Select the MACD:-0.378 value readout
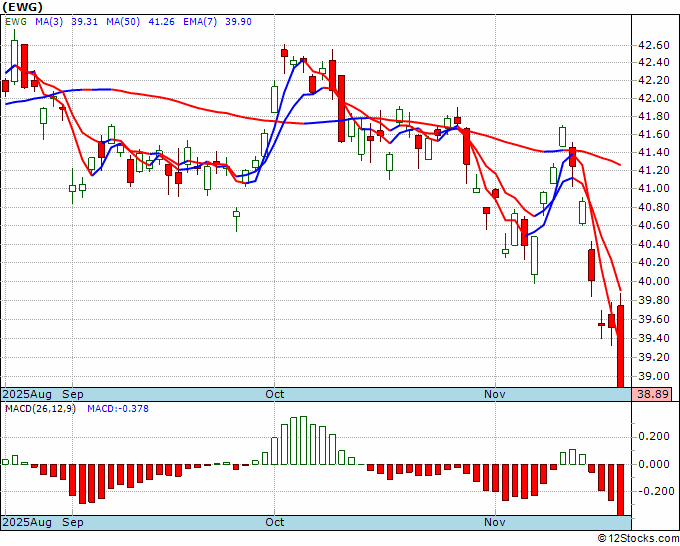Image resolution: width=680 pixels, height=546 pixels. click(118, 409)
